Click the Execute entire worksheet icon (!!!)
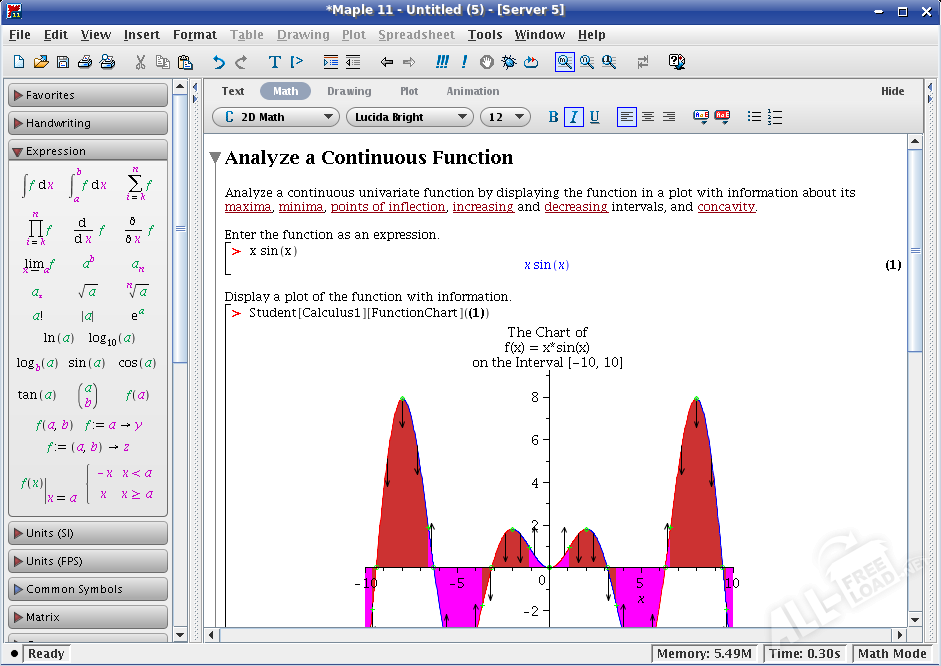 (442, 62)
